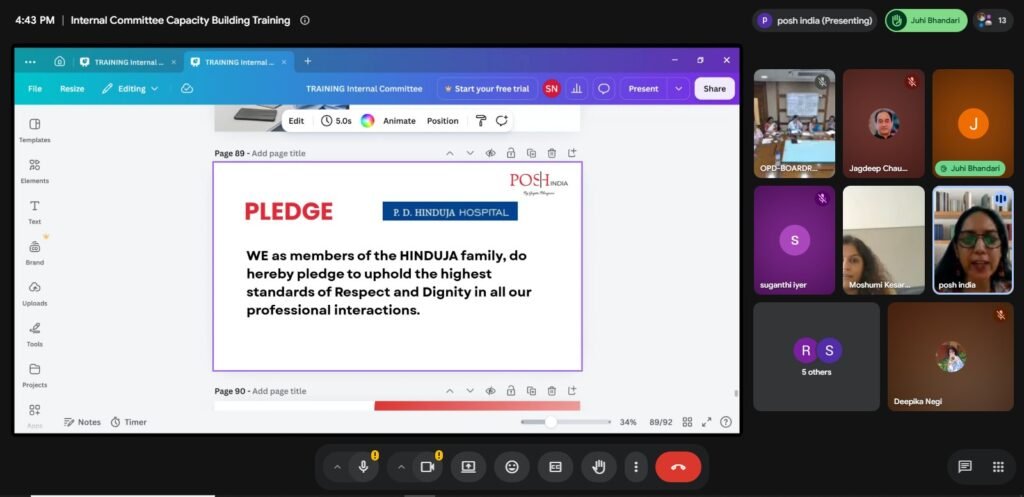Open grid view of pages
This screenshot has width=1024, height=497.
point(687,422)
